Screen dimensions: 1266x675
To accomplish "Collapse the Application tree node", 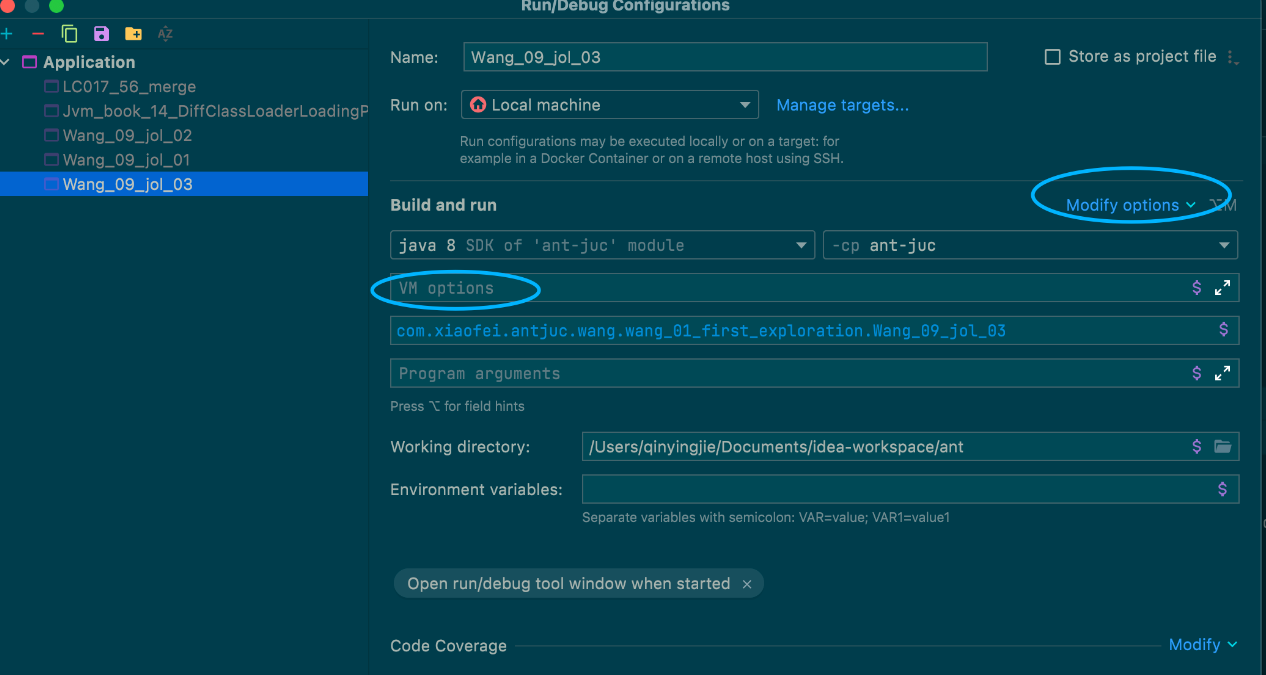I will (7, 62).
